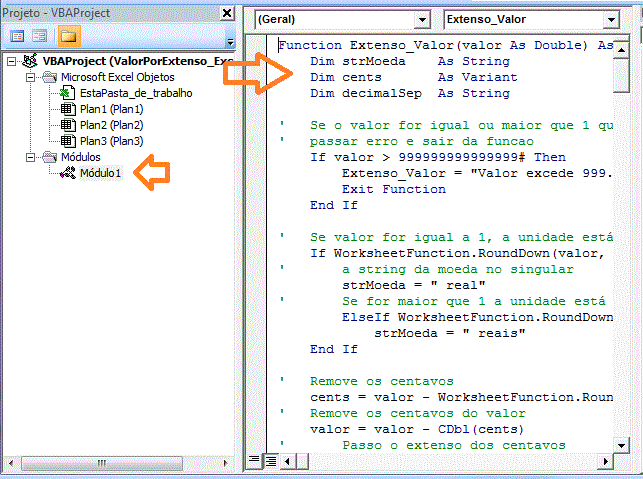The image size is (643, 479).
Task: Click the Dim decimalSep As String line
Action: point(410,93)
